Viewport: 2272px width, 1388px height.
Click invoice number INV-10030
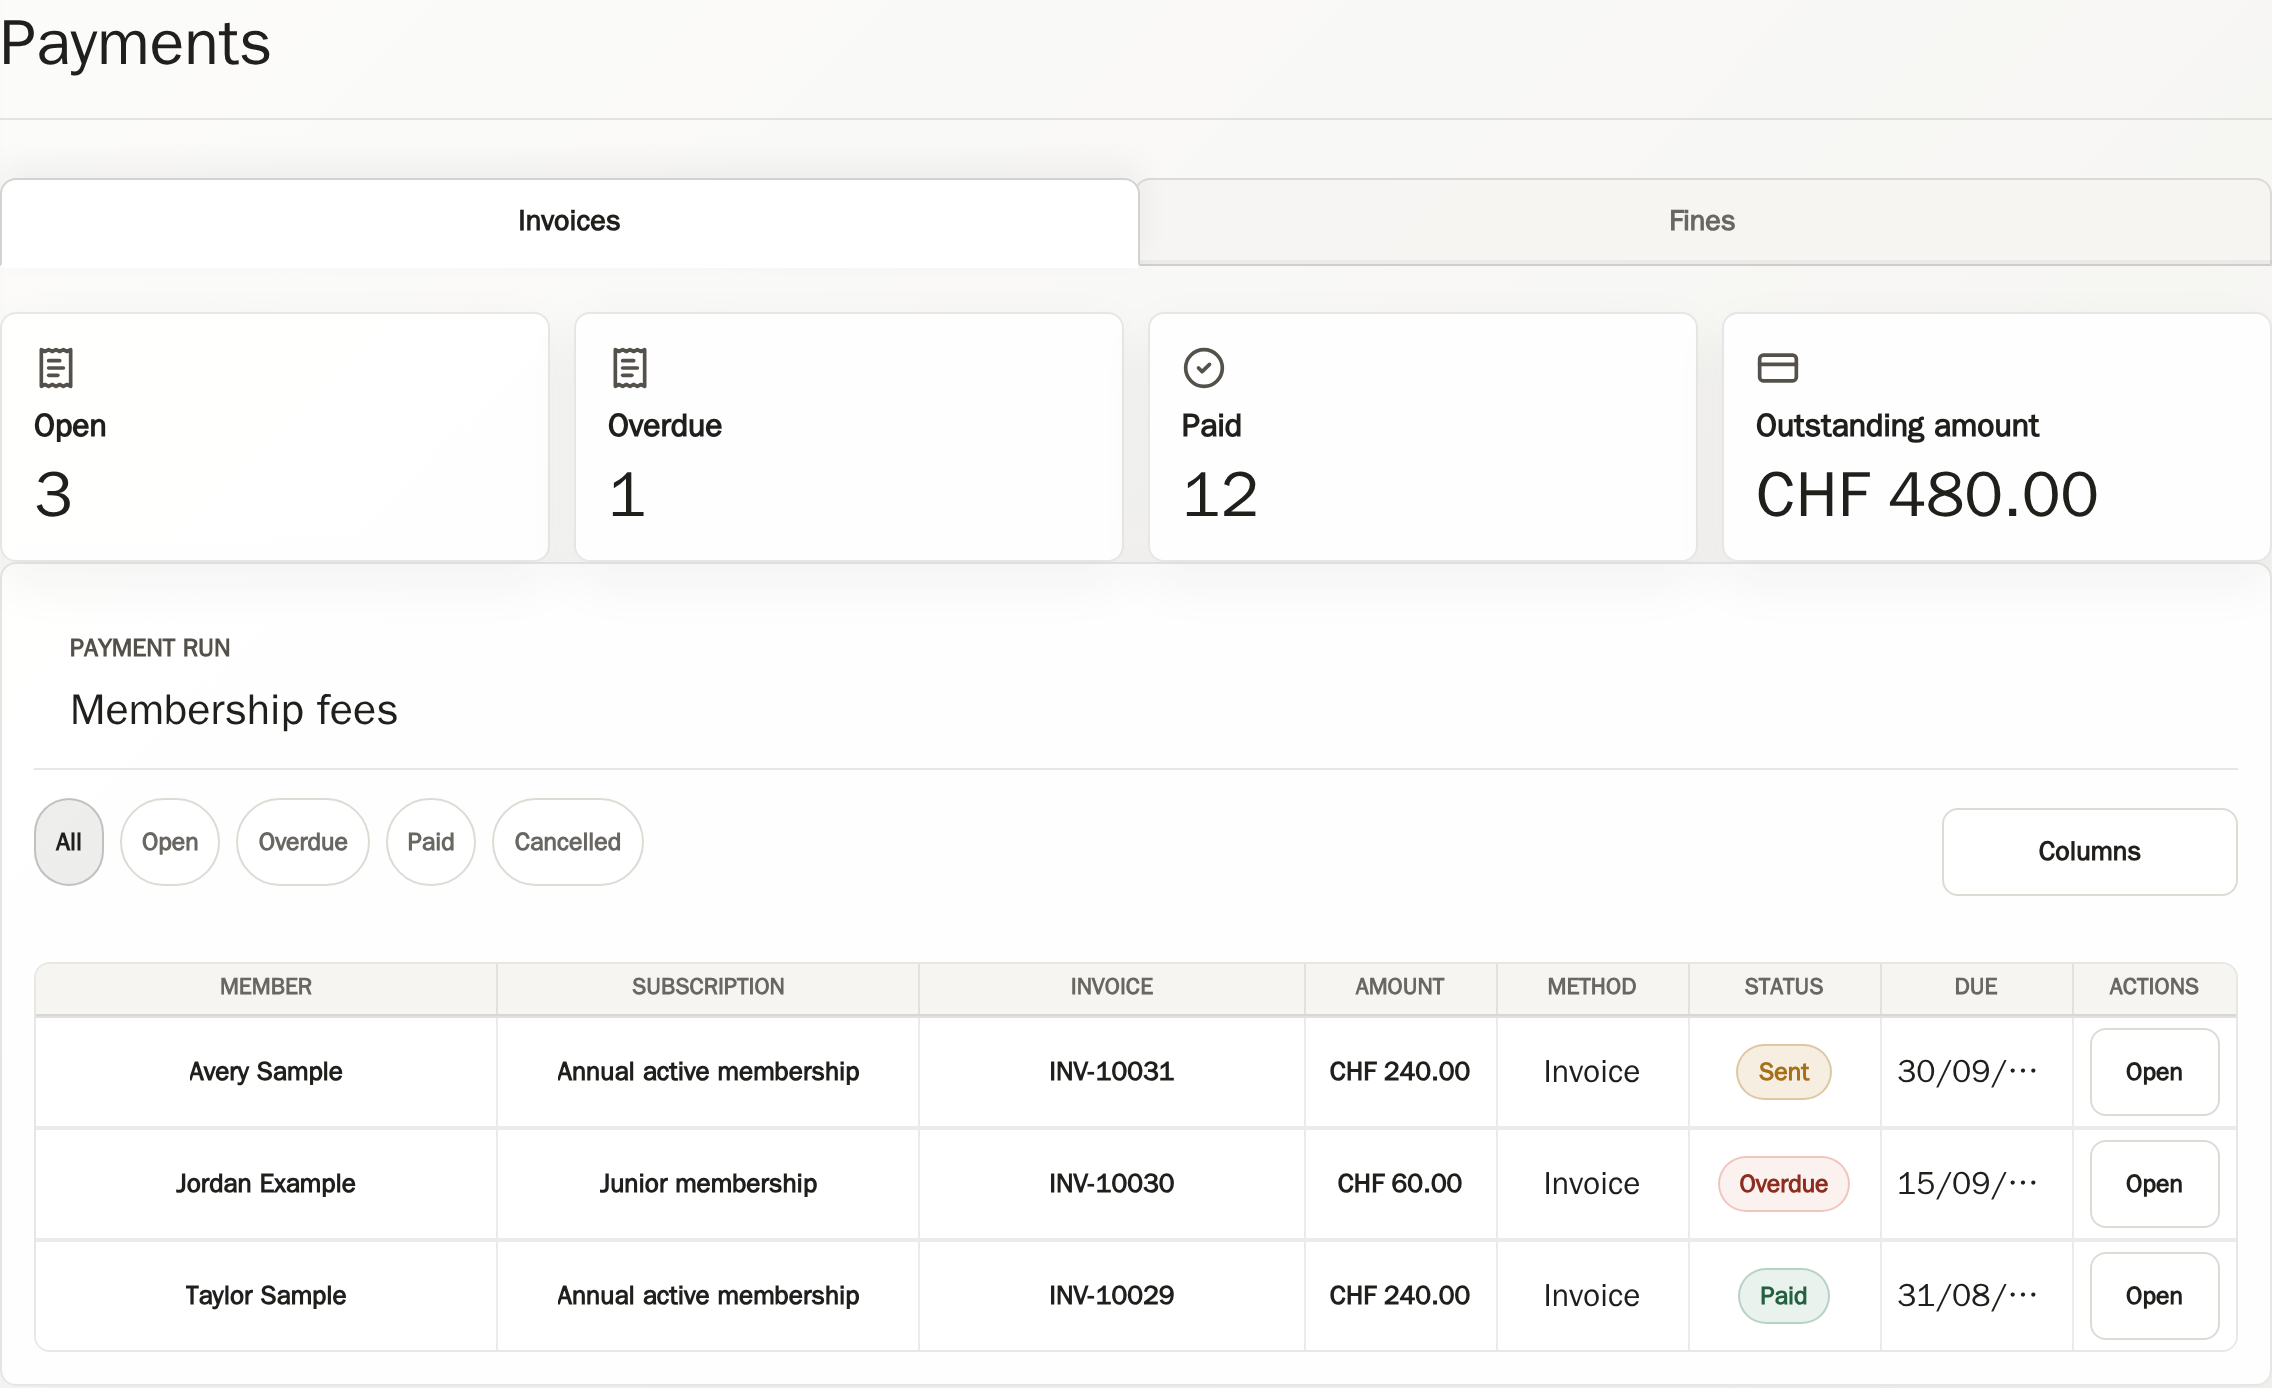pos(1112,1184)
